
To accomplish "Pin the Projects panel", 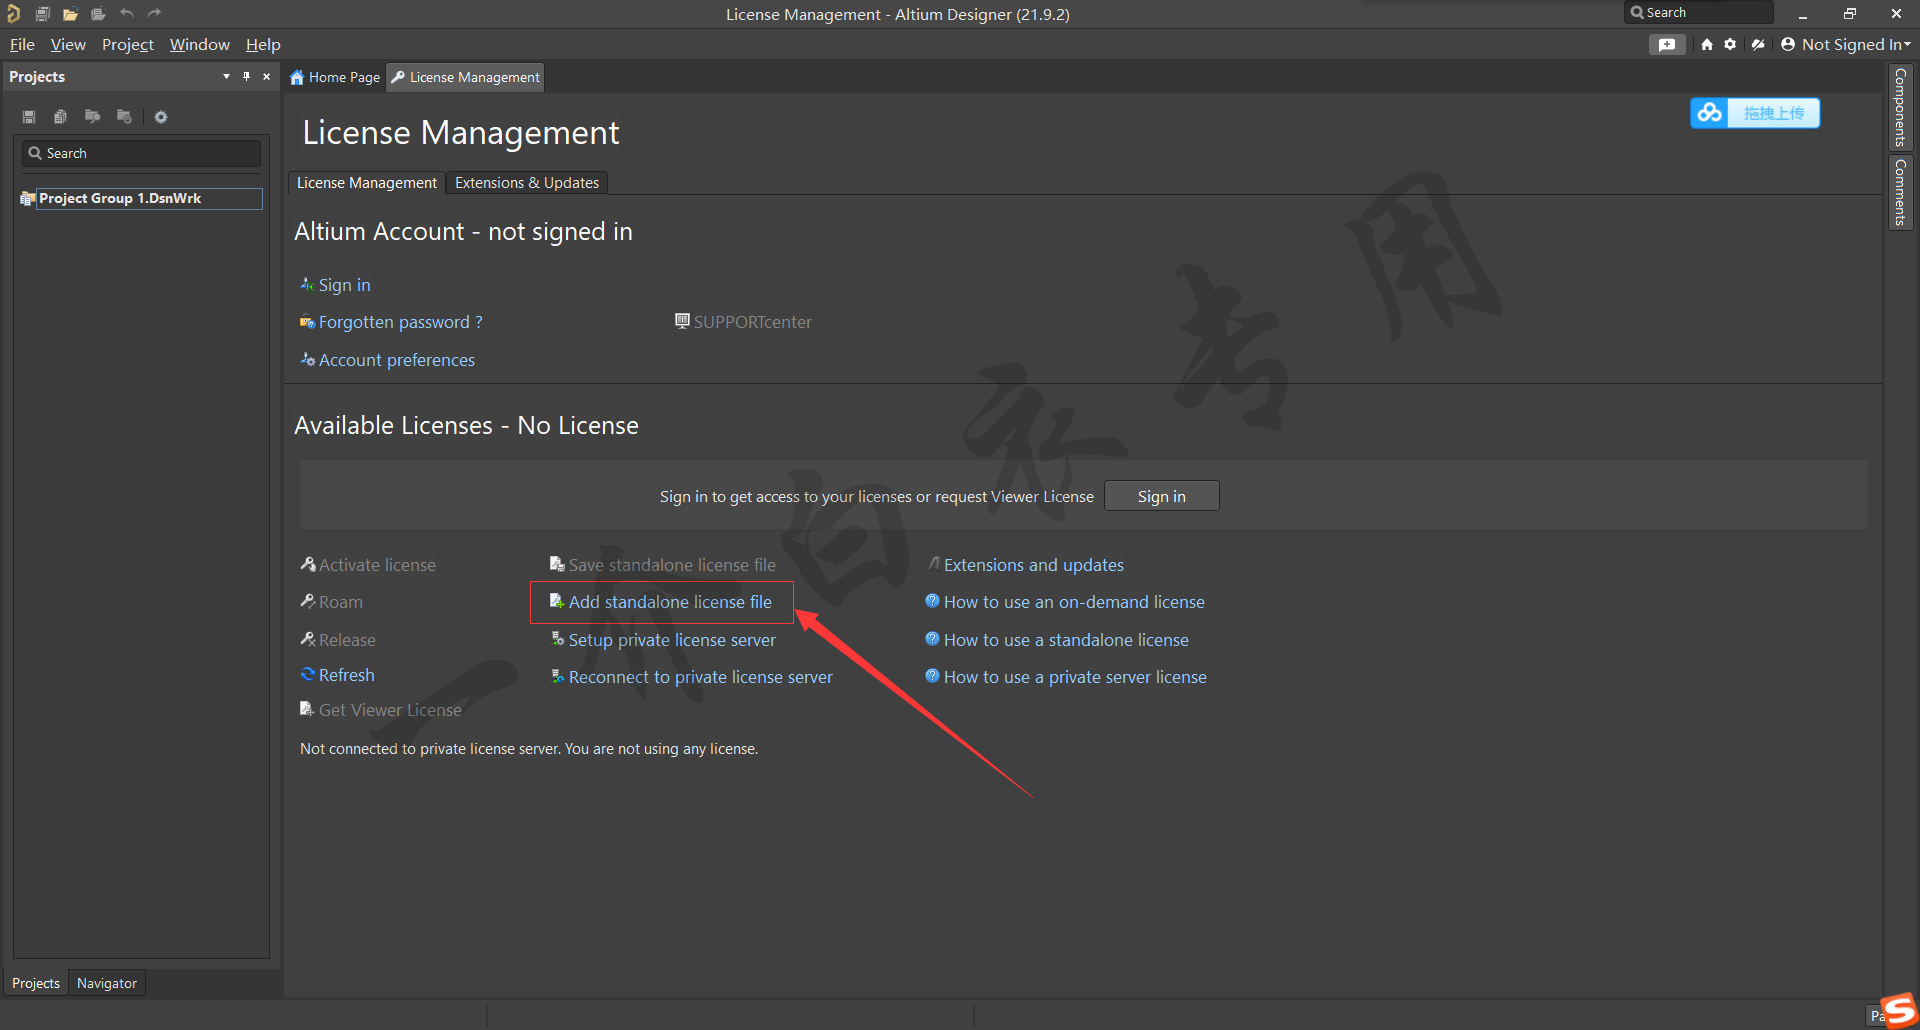I will 246,76.
